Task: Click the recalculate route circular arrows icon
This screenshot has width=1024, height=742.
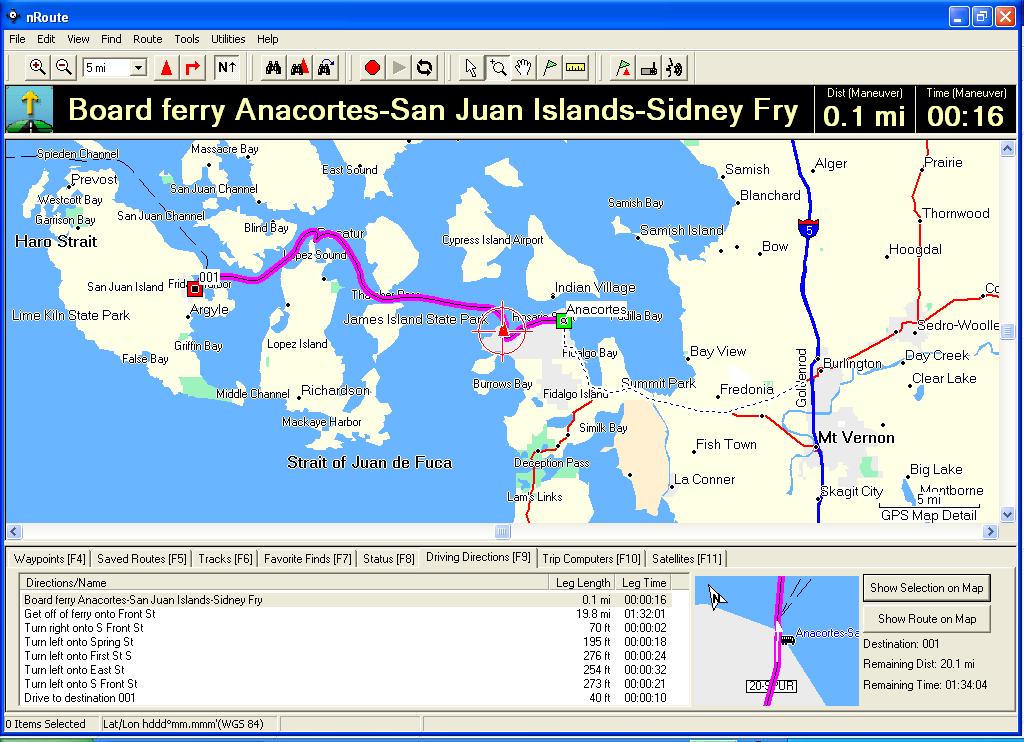Action: (424, 67)
